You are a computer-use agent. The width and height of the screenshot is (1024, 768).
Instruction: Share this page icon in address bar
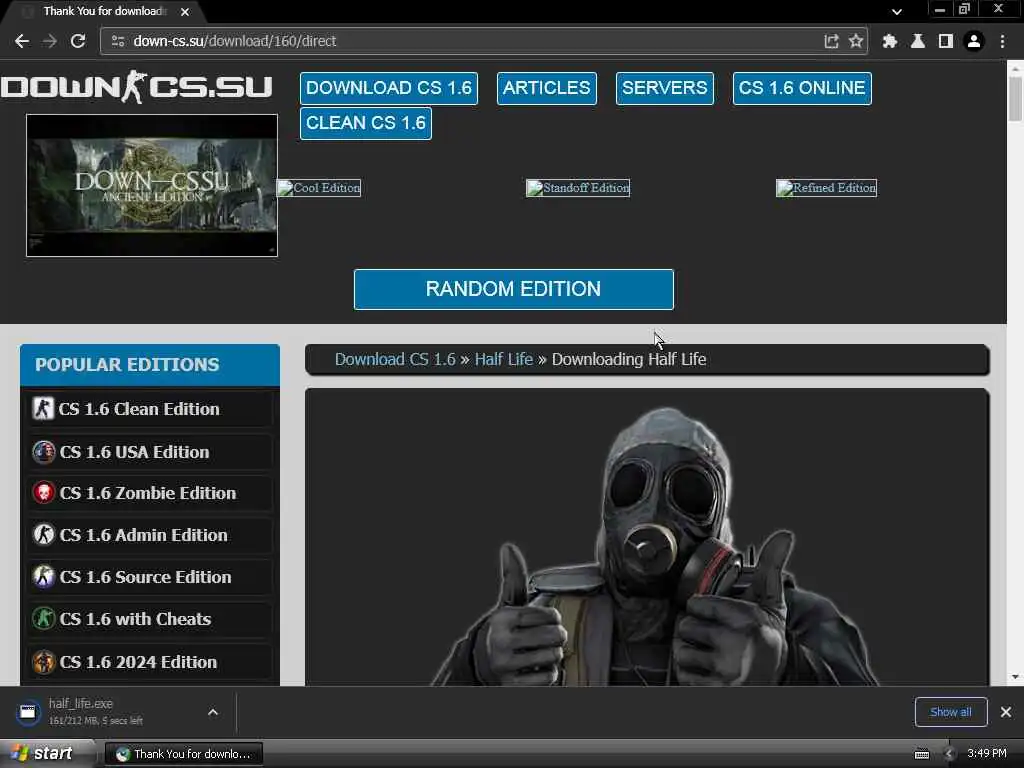click(x=831, y=41)
